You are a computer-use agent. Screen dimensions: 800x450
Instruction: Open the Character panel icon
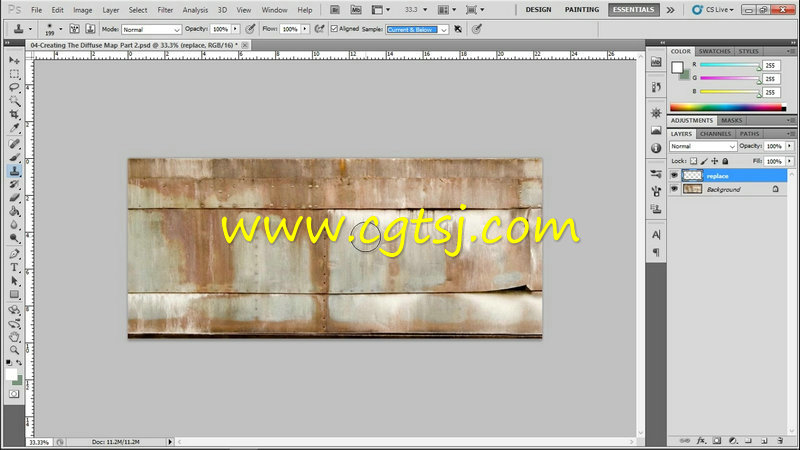(x=656, y=235)
